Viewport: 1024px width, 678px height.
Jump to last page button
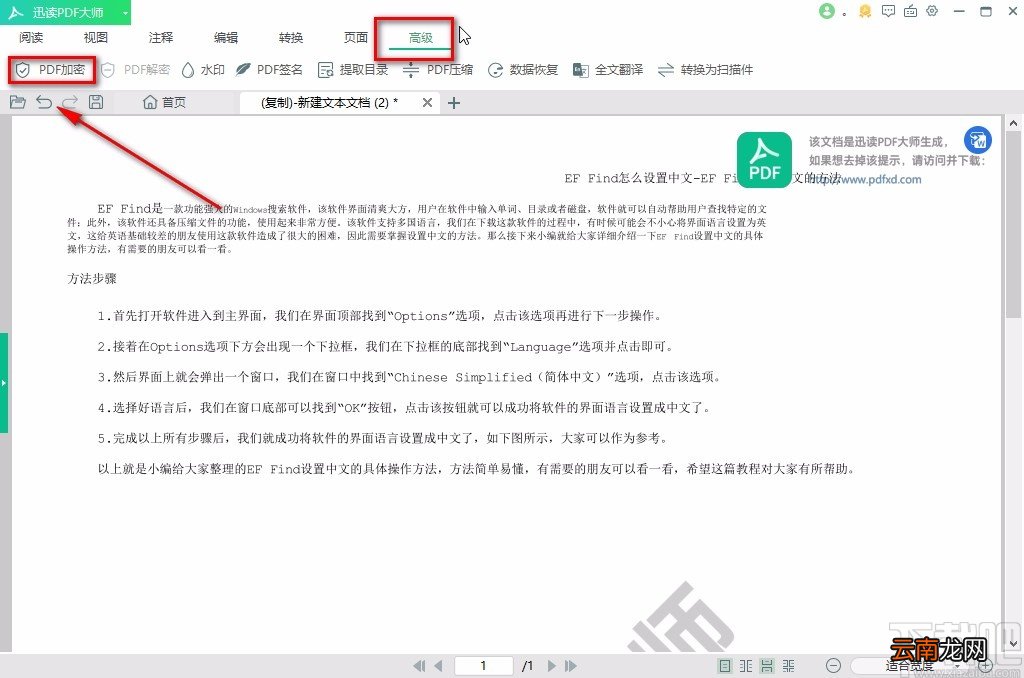571,666
